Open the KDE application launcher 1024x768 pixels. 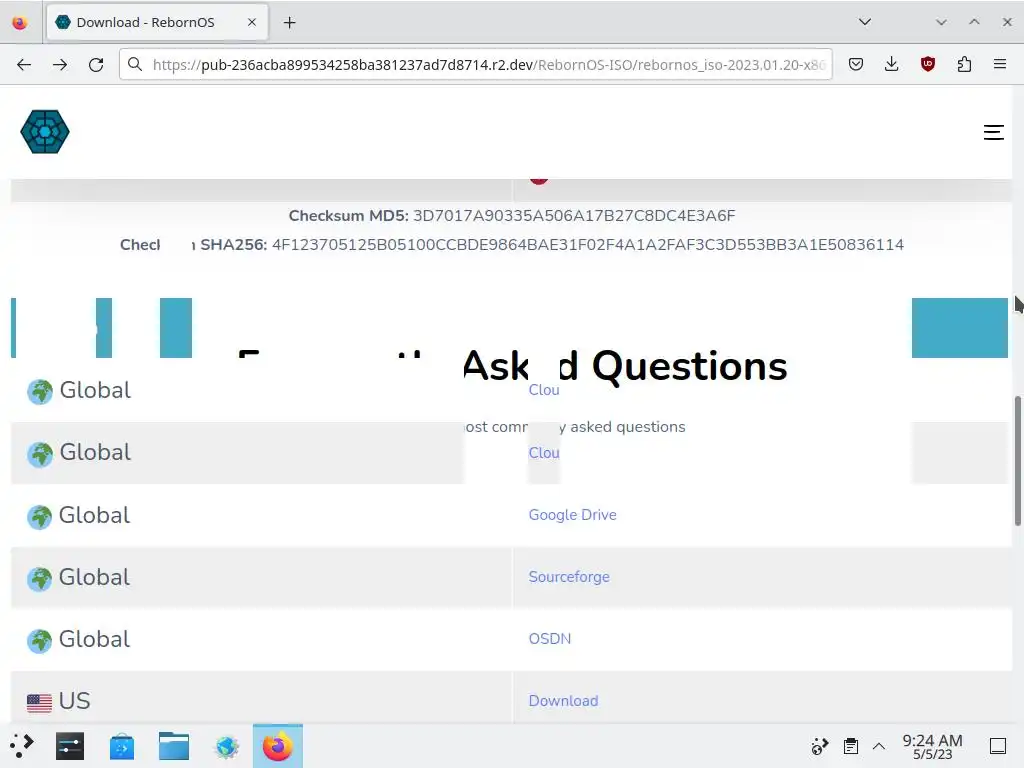[x=22, y=746]
